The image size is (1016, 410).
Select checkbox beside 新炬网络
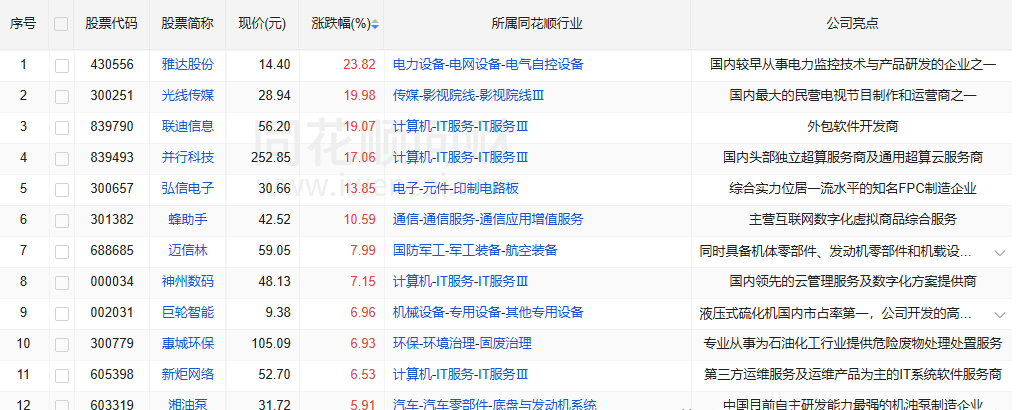(x=62, y=376)
